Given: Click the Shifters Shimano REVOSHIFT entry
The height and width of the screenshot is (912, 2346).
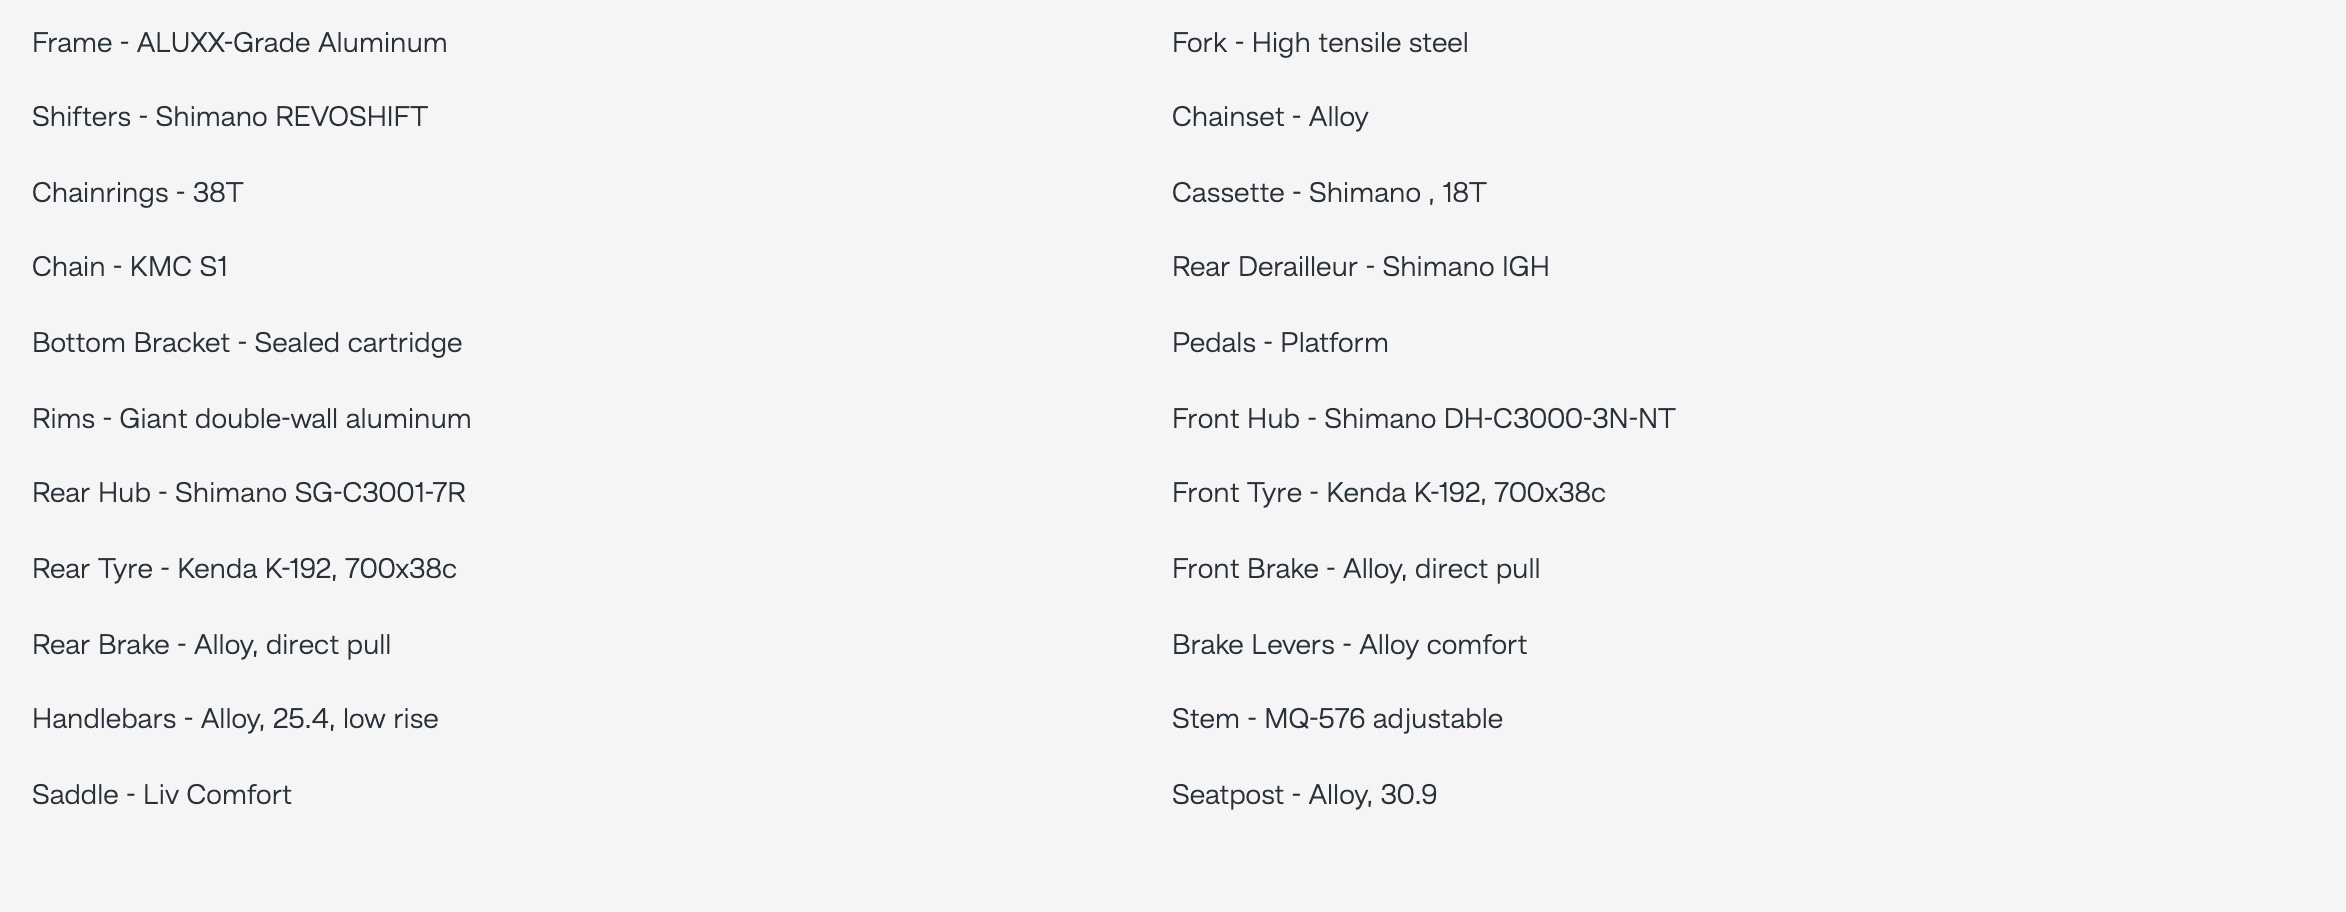Looking at the screenshot, I should (x=230, y=117).
